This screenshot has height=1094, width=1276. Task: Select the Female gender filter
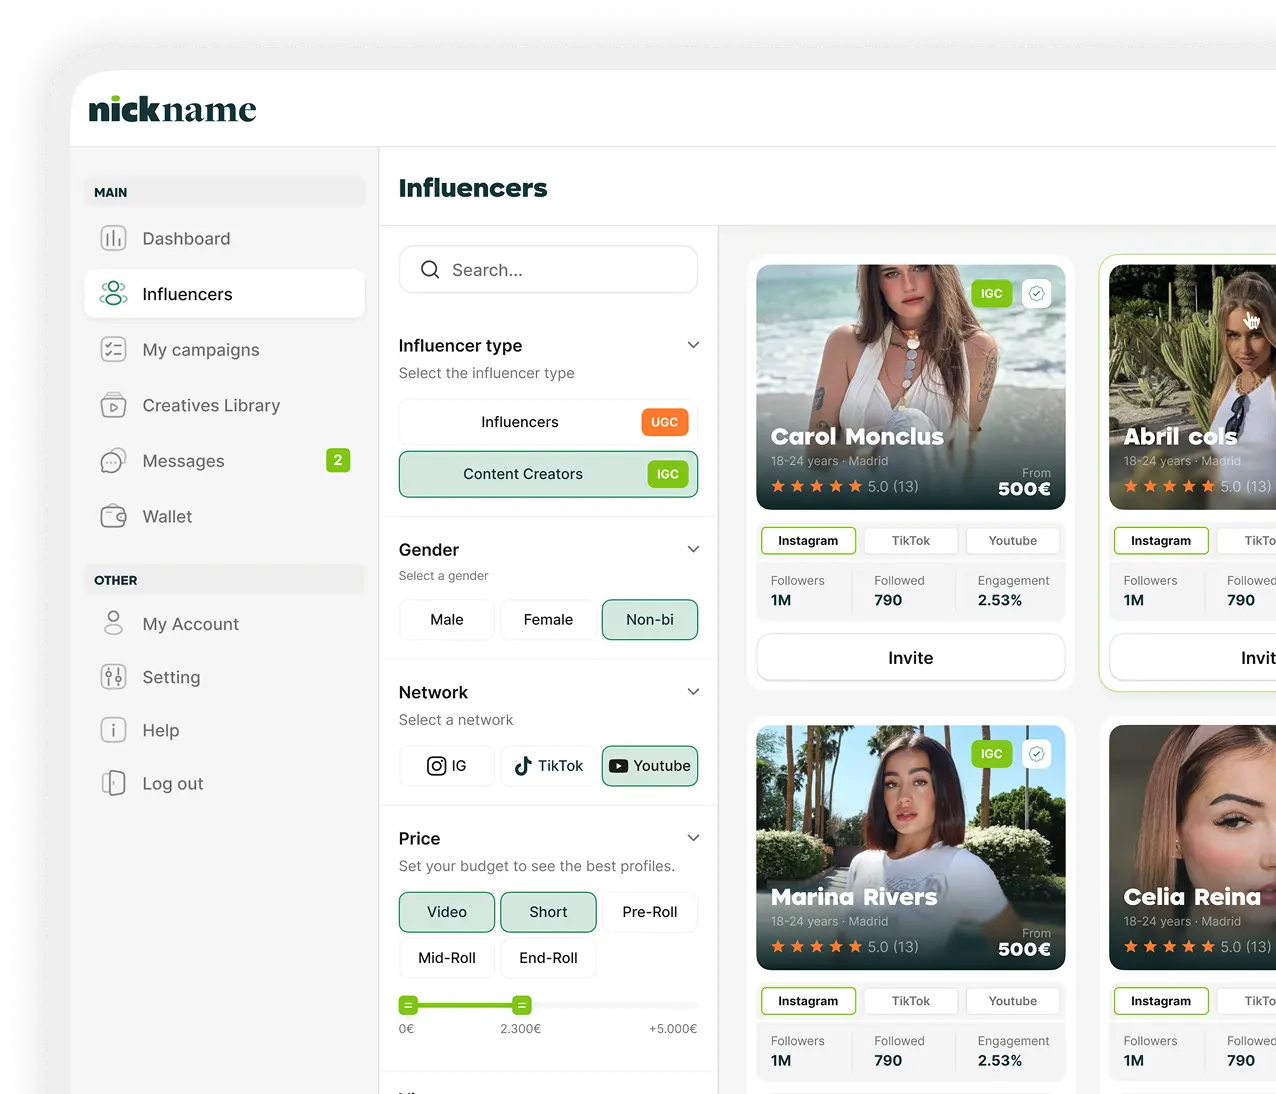[x=548, y=619]
